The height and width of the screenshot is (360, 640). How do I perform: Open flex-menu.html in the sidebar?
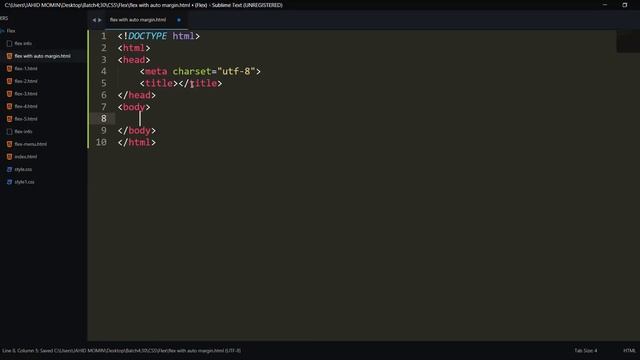(31, 144)
